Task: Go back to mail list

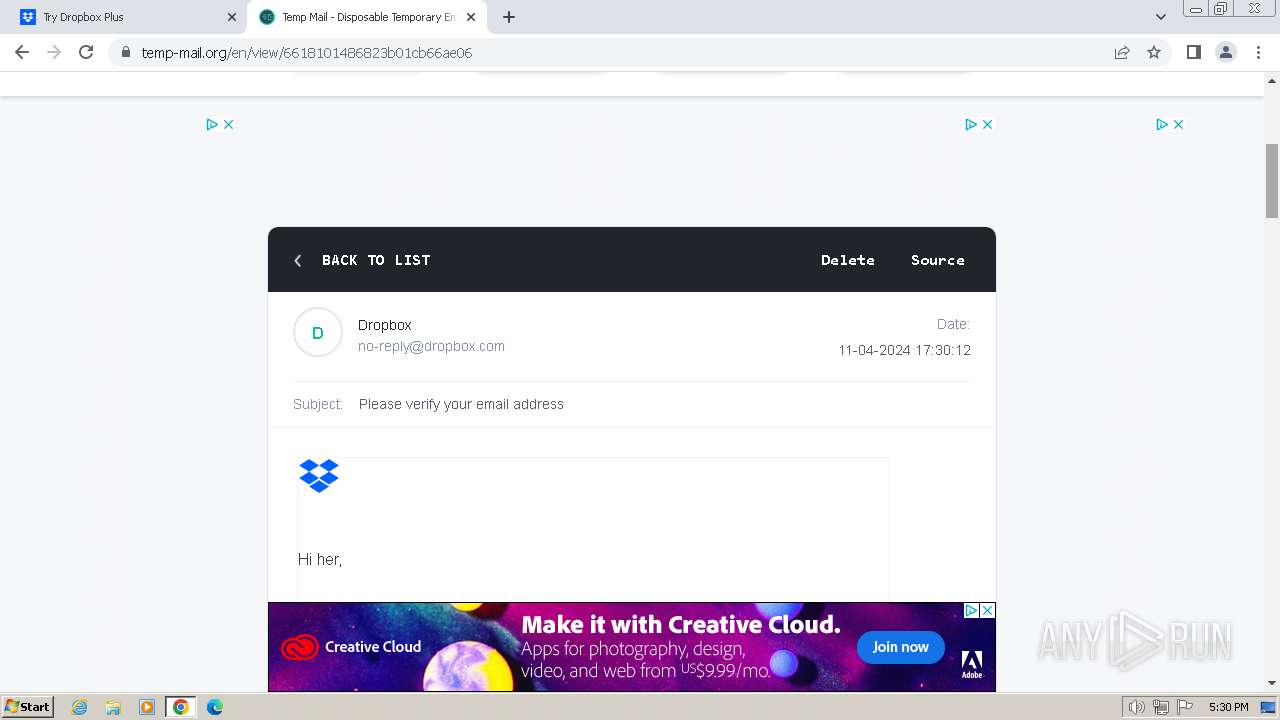Action: coord(362,260)
